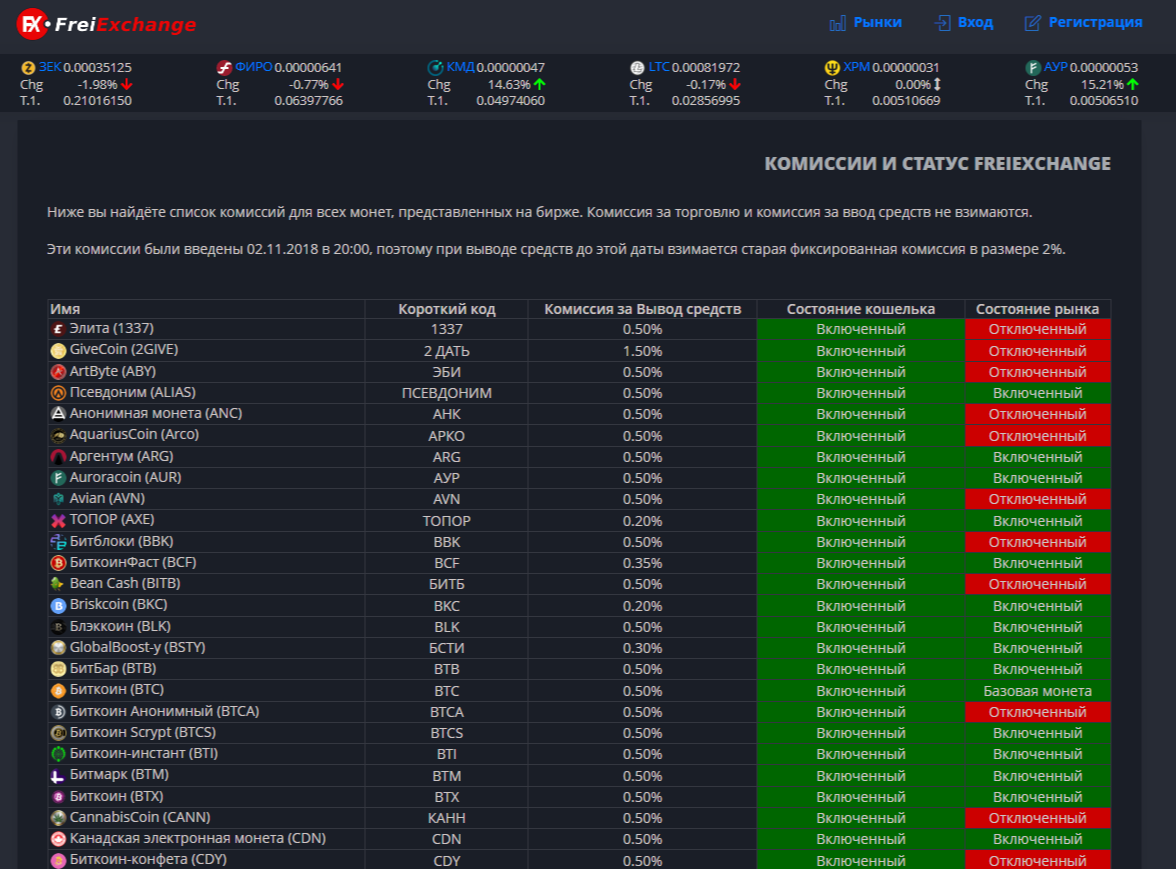Click the Анонимная монета (ANC) icon
The width and height of the screenshot is (1176, 869).
[58, 414]
